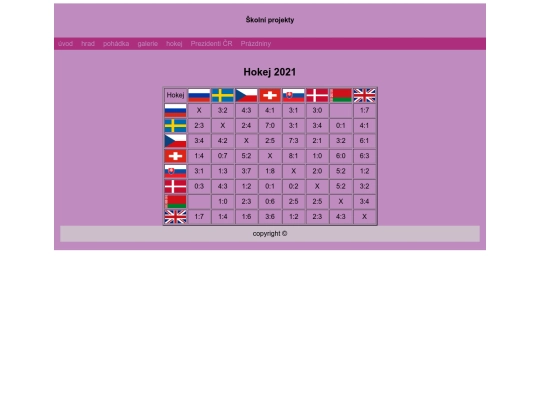Click the 6:0 score in the Switzerland row
This screenshot has width=540, height=405.
(x=341, y=156)
